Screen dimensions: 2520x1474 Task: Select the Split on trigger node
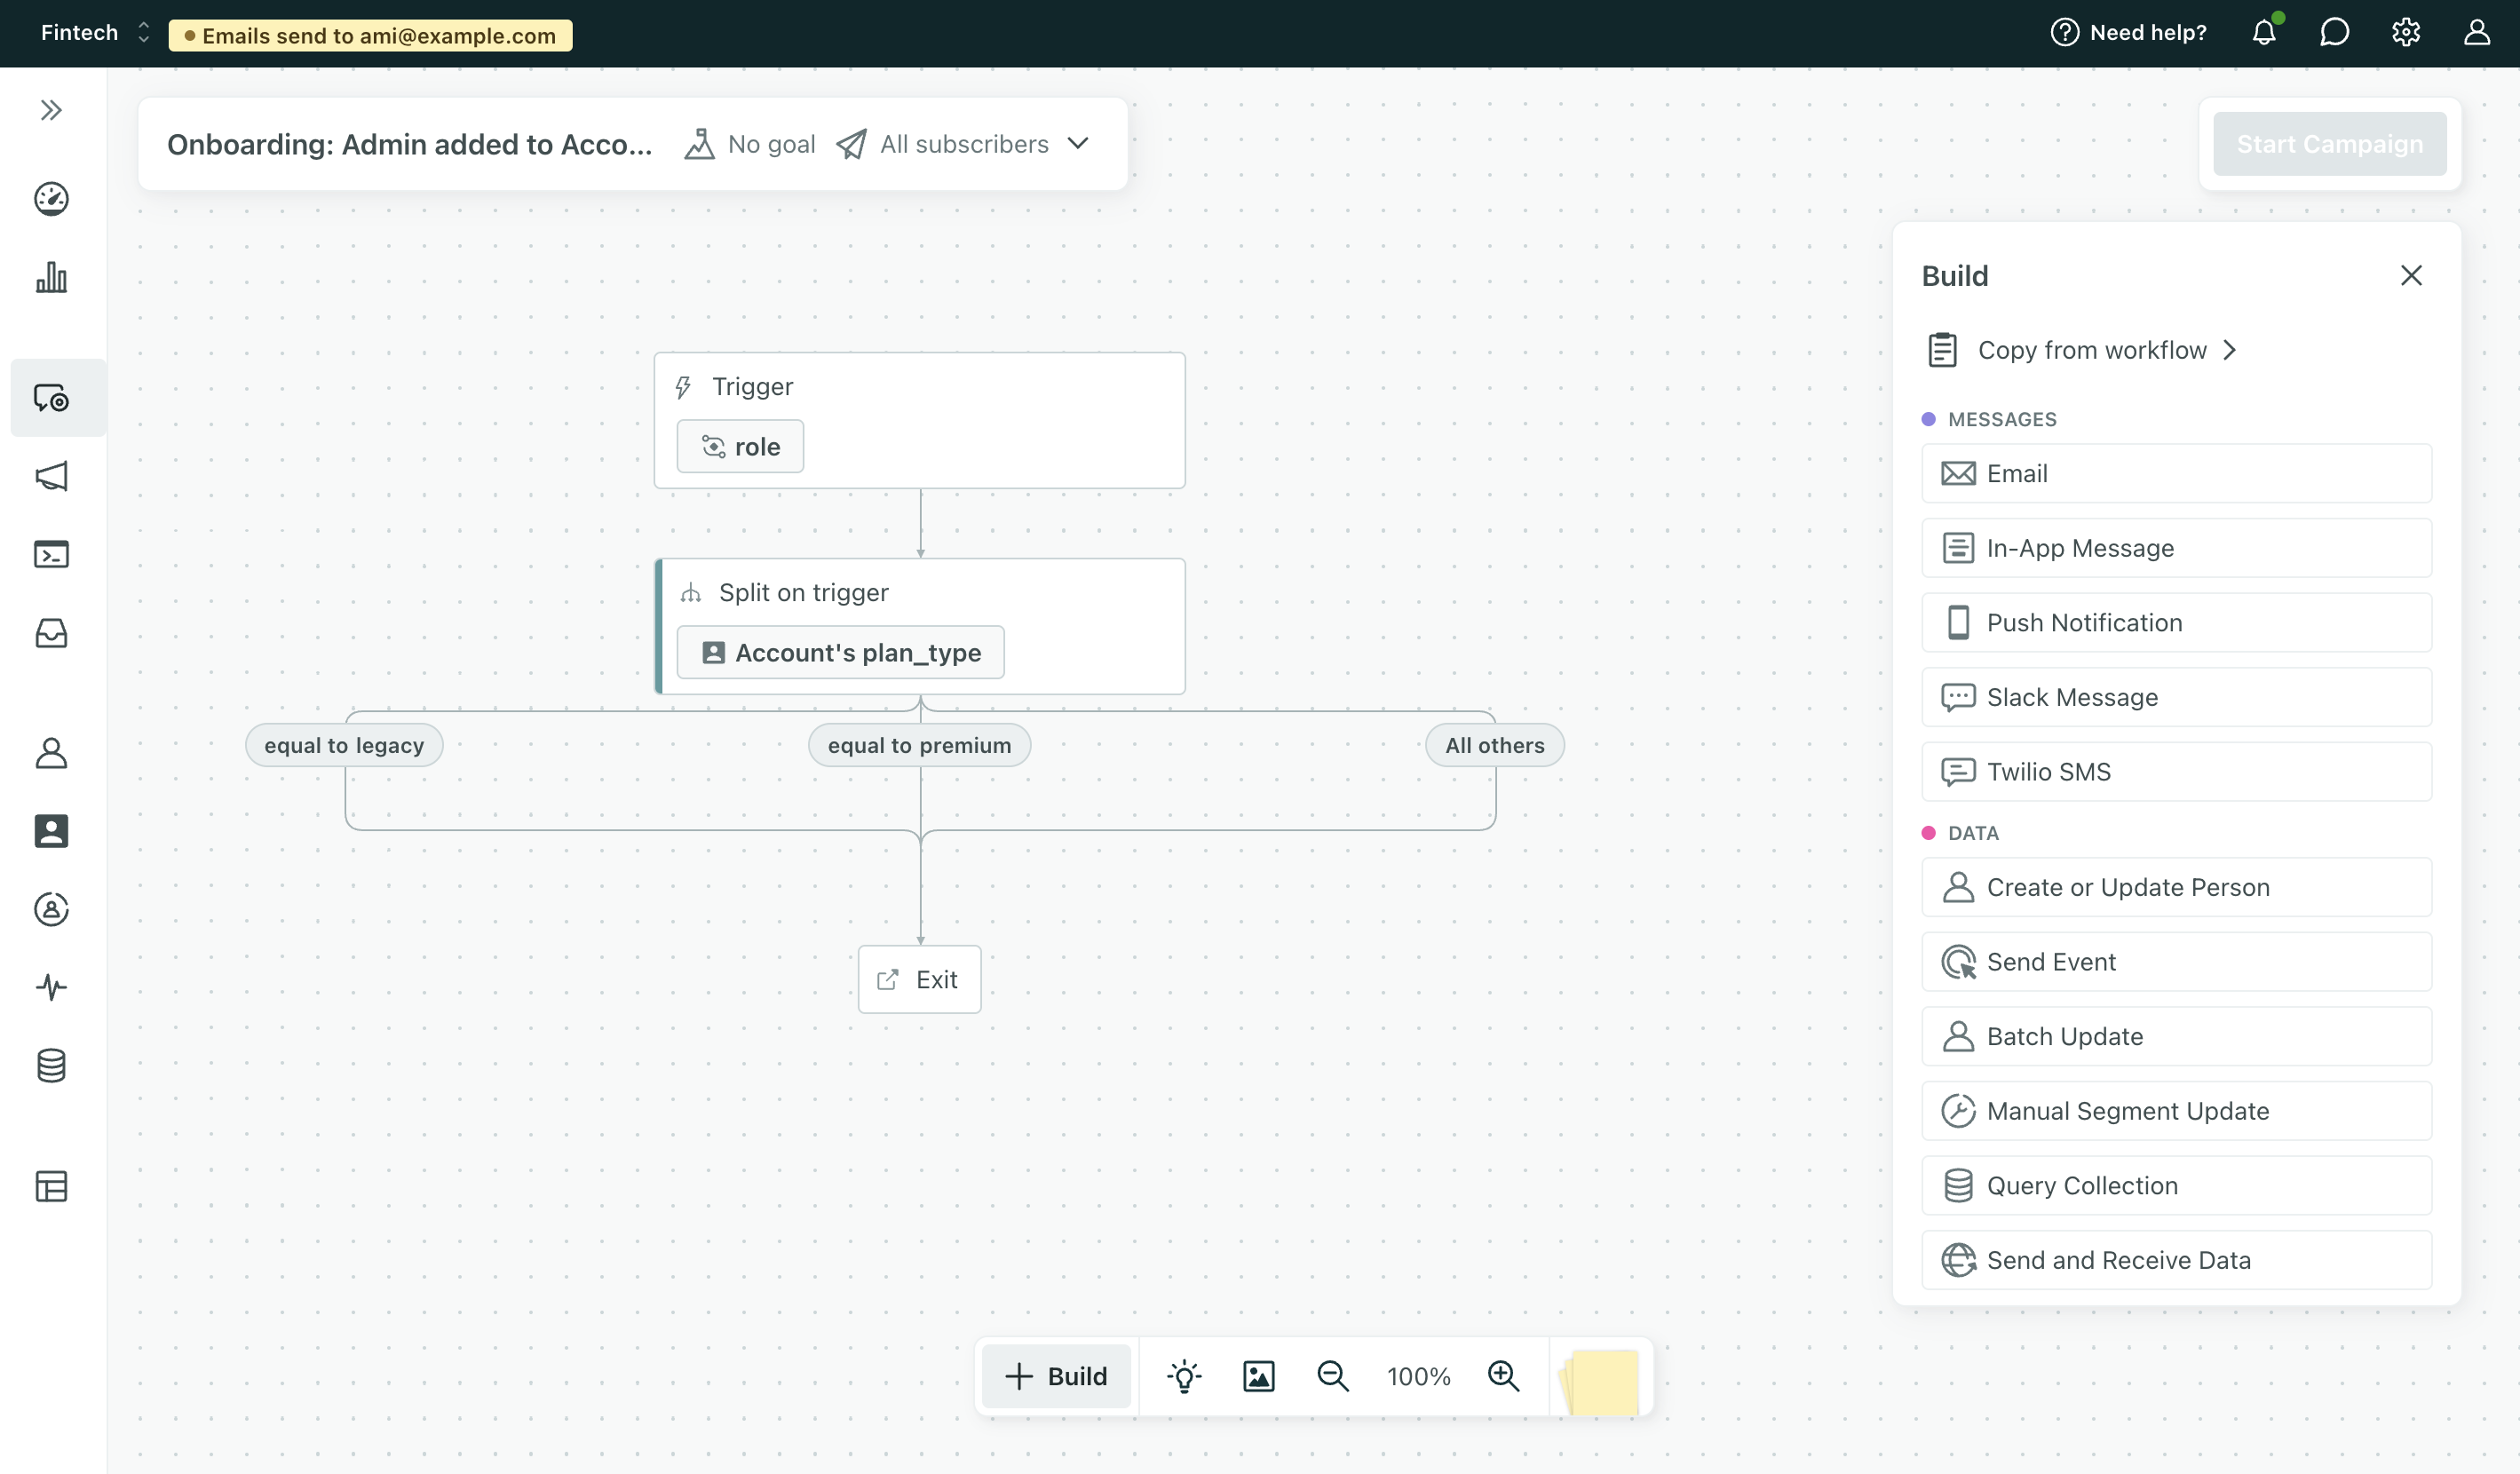(919, 593)
